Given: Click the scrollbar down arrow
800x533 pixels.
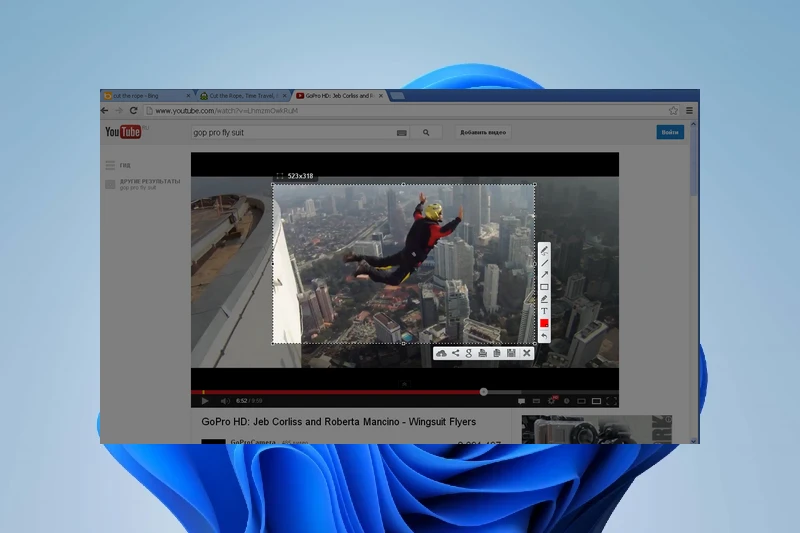Looking at the screenshot, I should 693,441.
